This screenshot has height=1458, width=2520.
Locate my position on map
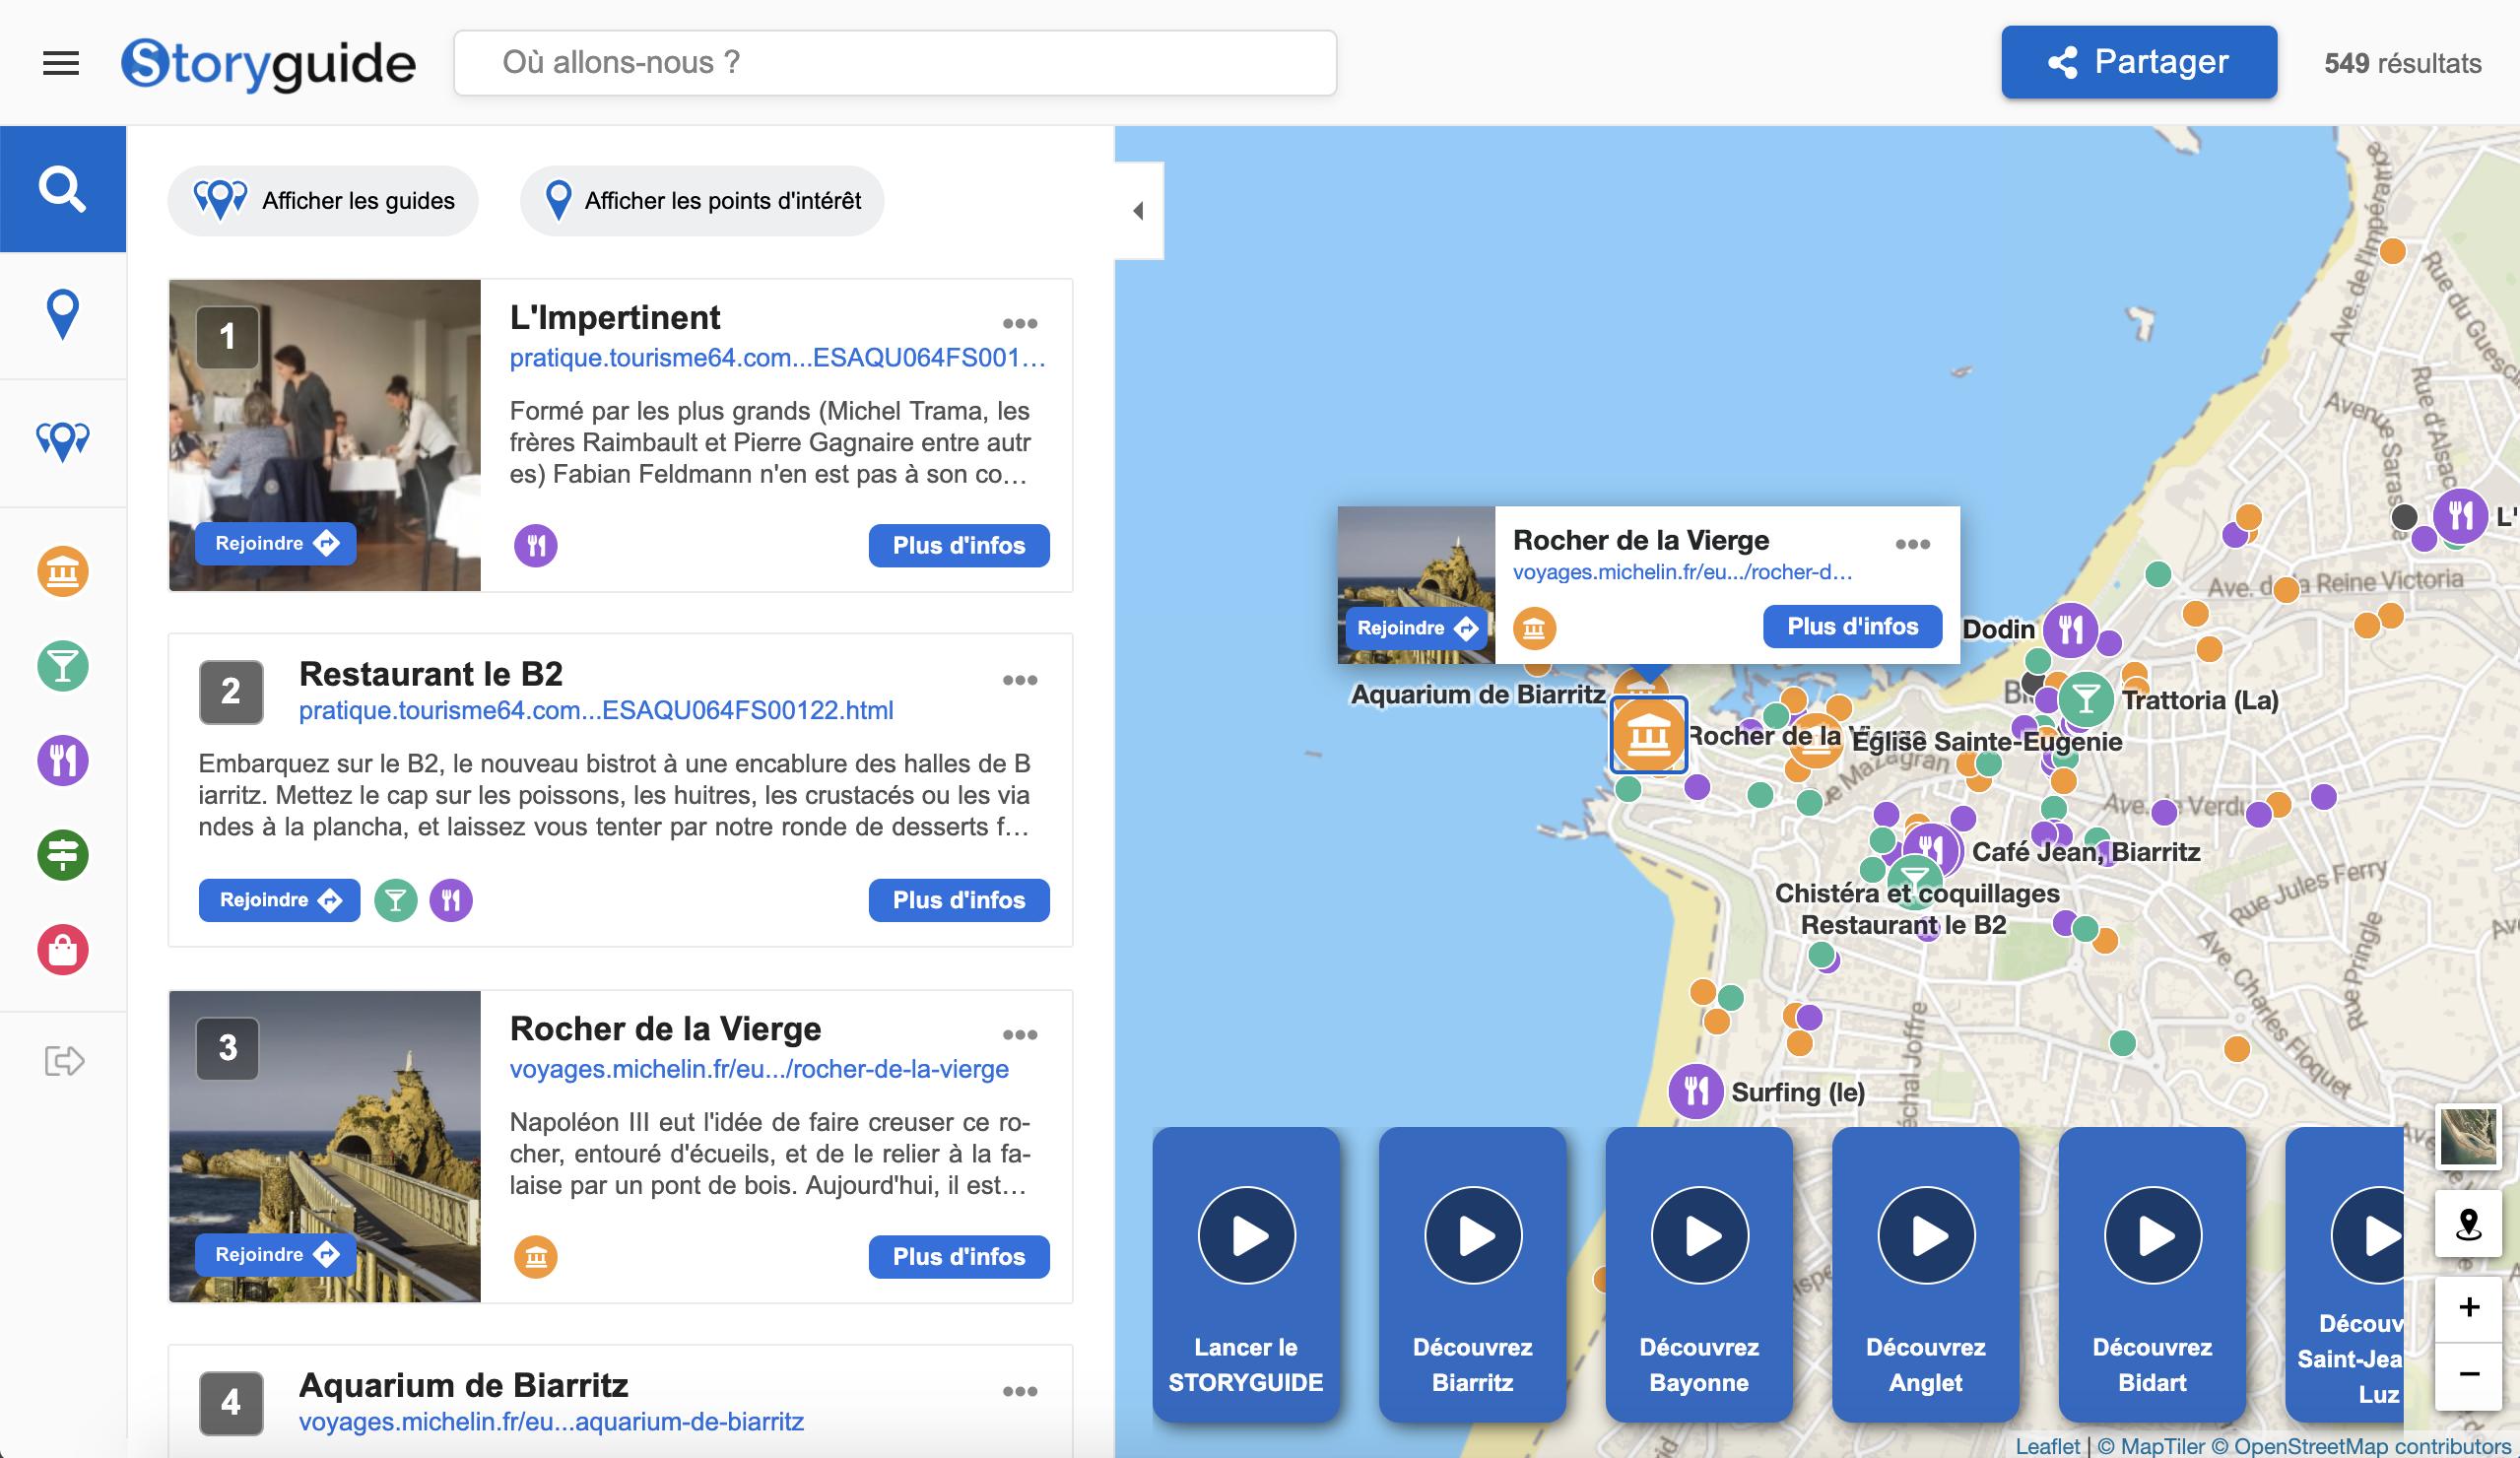(2469, 1224)
